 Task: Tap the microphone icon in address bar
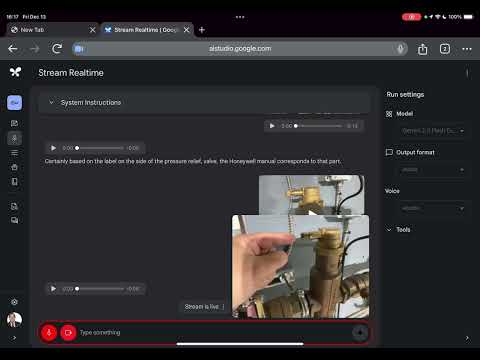400,49
